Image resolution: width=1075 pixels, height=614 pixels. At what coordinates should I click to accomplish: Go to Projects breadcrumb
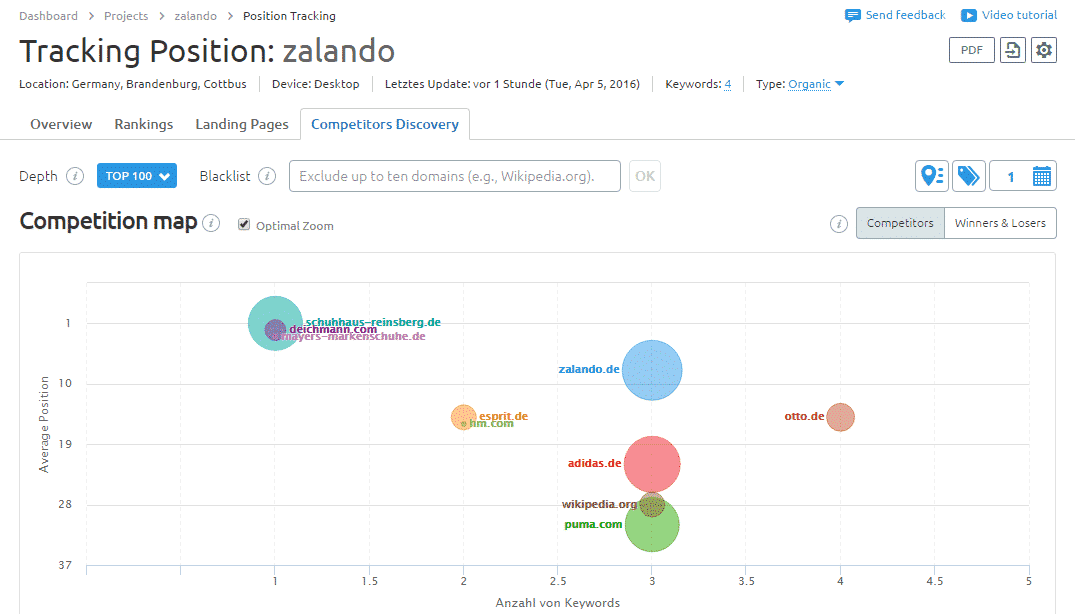point(126,16)
